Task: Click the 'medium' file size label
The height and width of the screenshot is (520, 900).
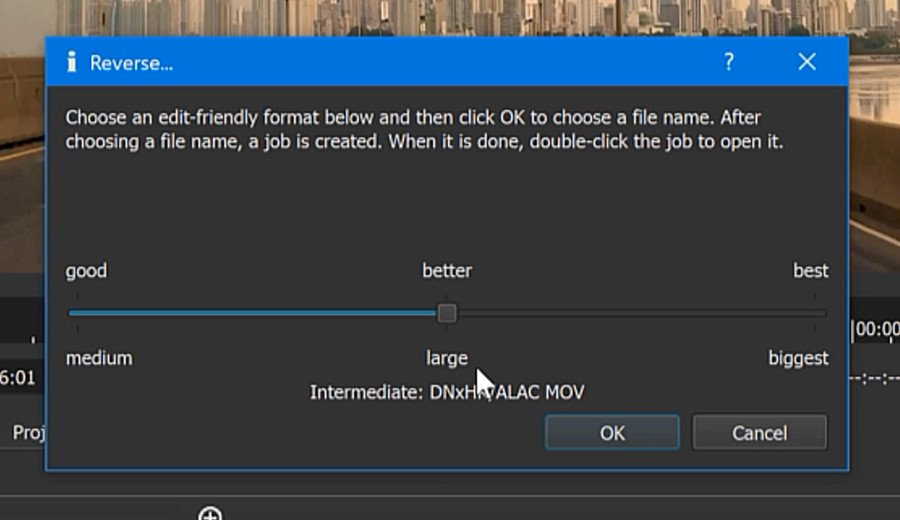Action: [99, 358]
